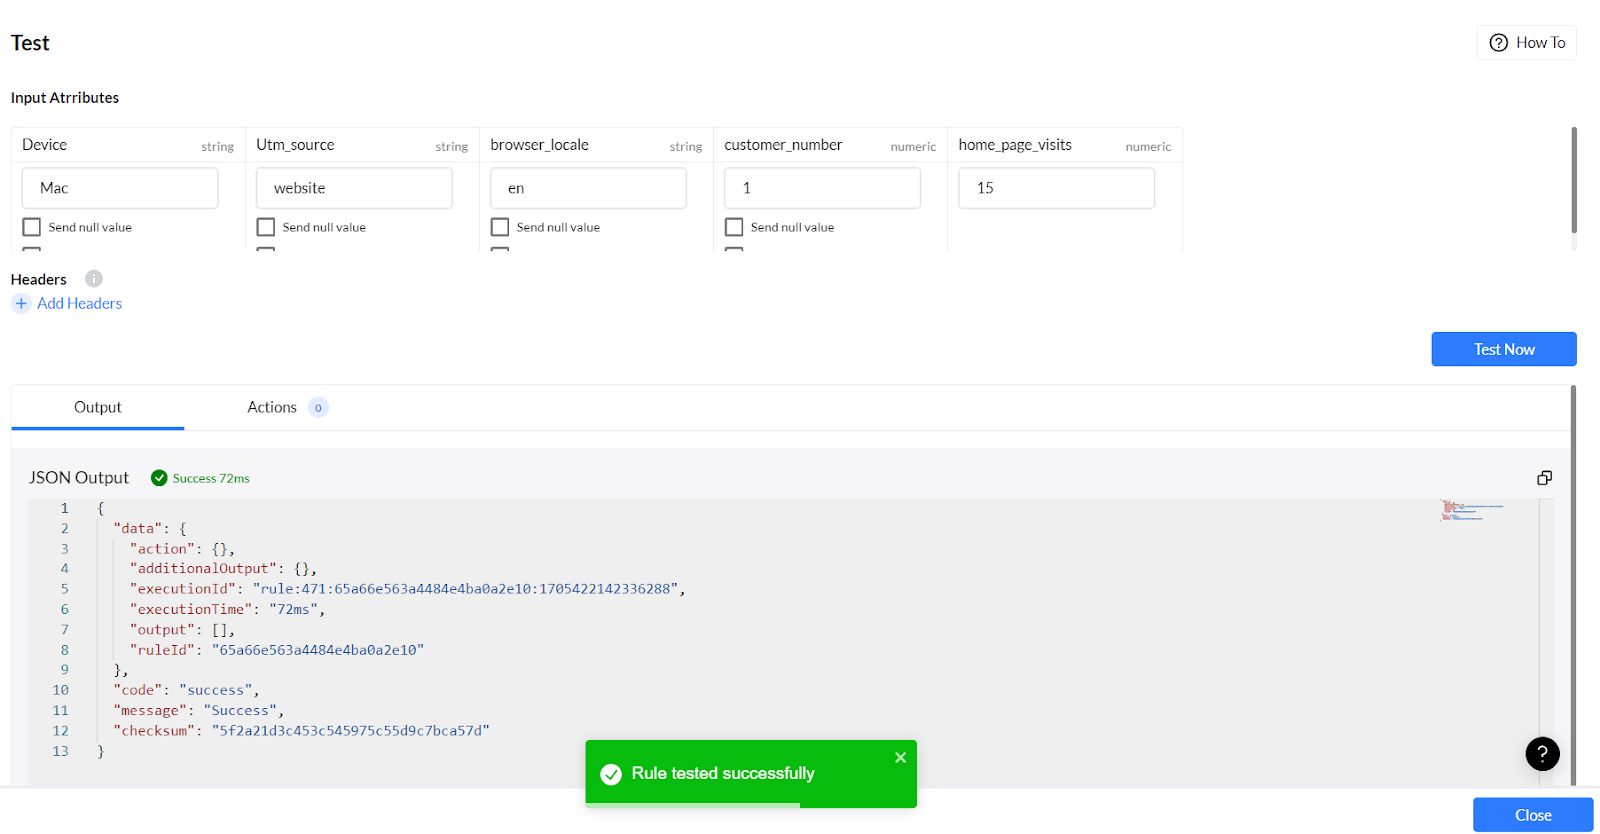This screenshot has width=1600, height=834.
Task: Edit the Device input field containing Mac
Action: pyautogui.click(x=120, y=188)
